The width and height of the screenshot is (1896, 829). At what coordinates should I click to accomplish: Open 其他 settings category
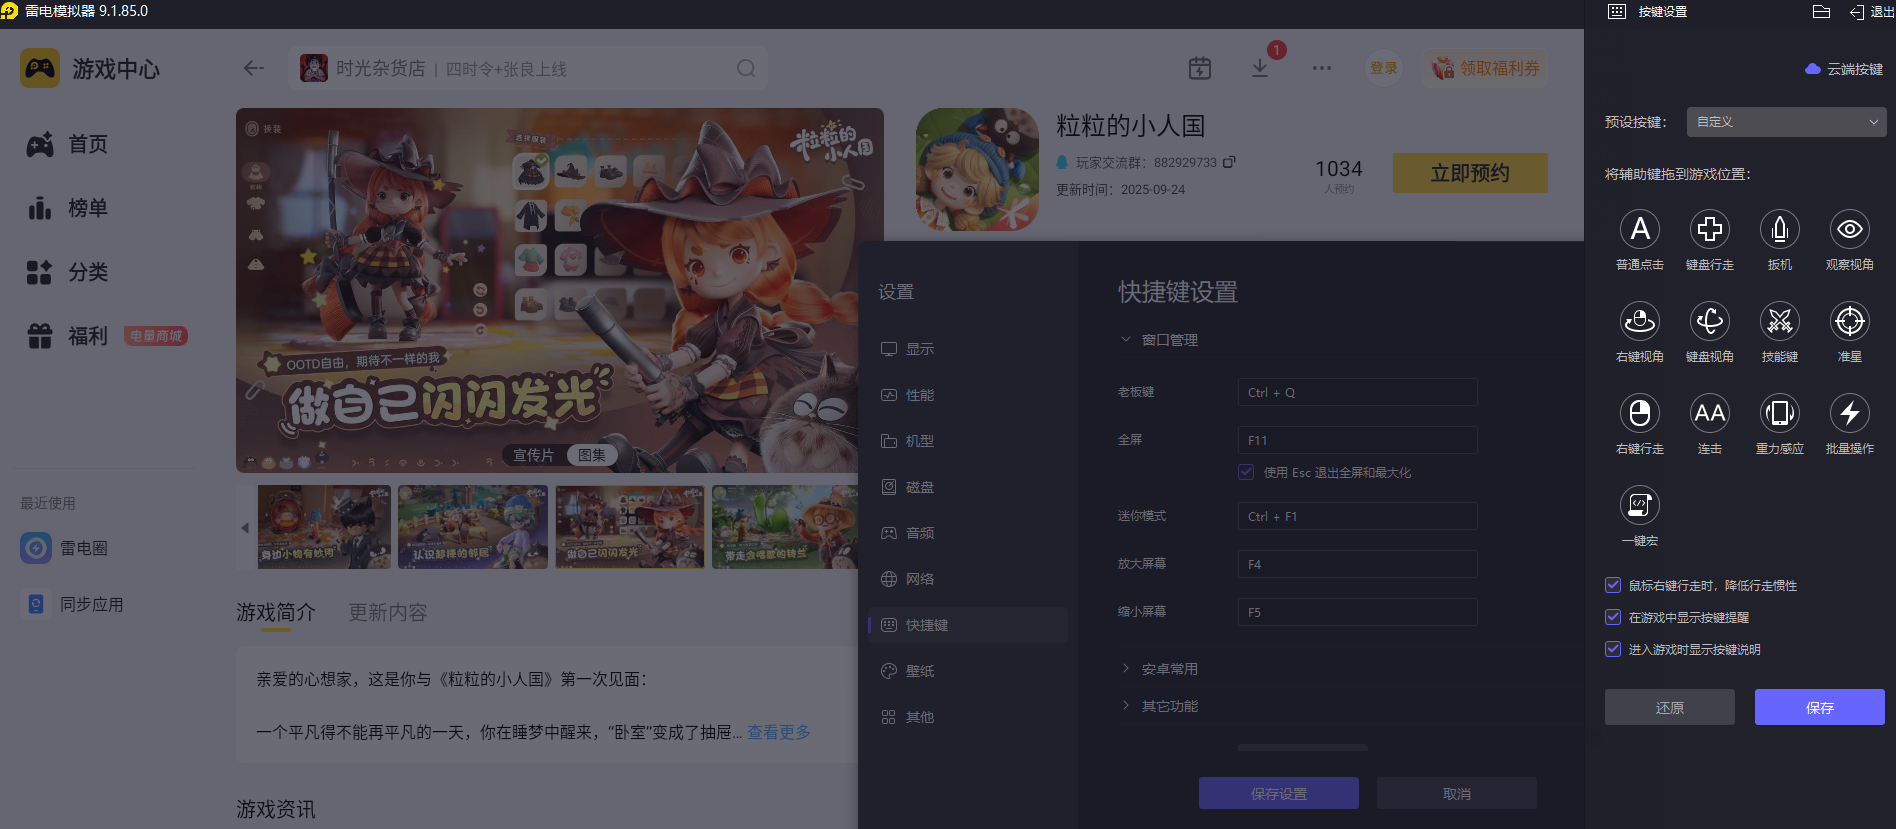[968, 717]
